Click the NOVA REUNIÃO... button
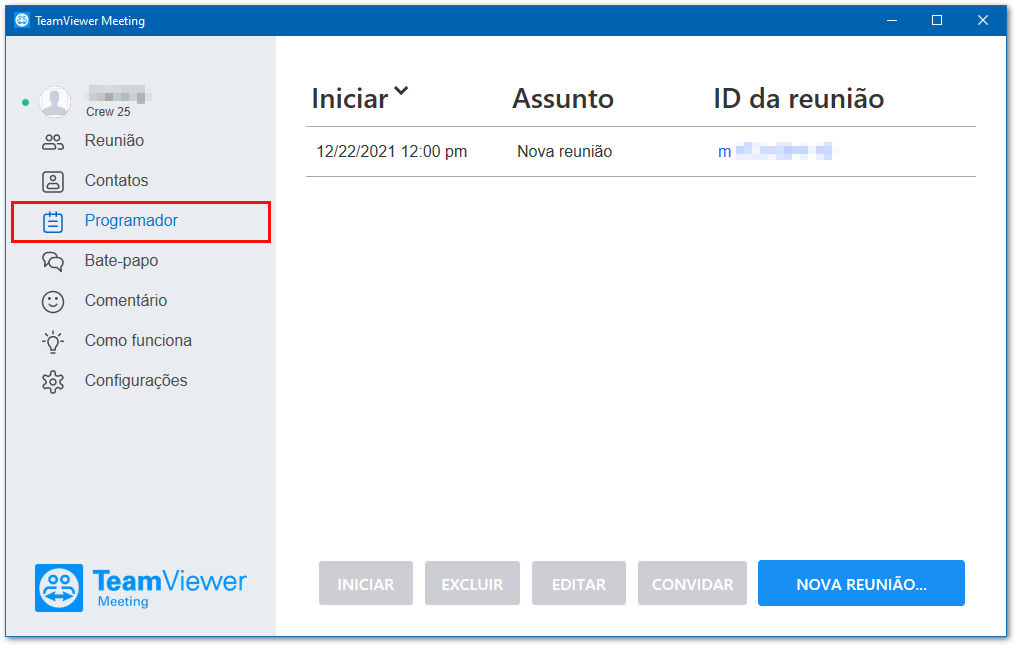Viewport: 1016px width, 646px height. tap(861, 584)
